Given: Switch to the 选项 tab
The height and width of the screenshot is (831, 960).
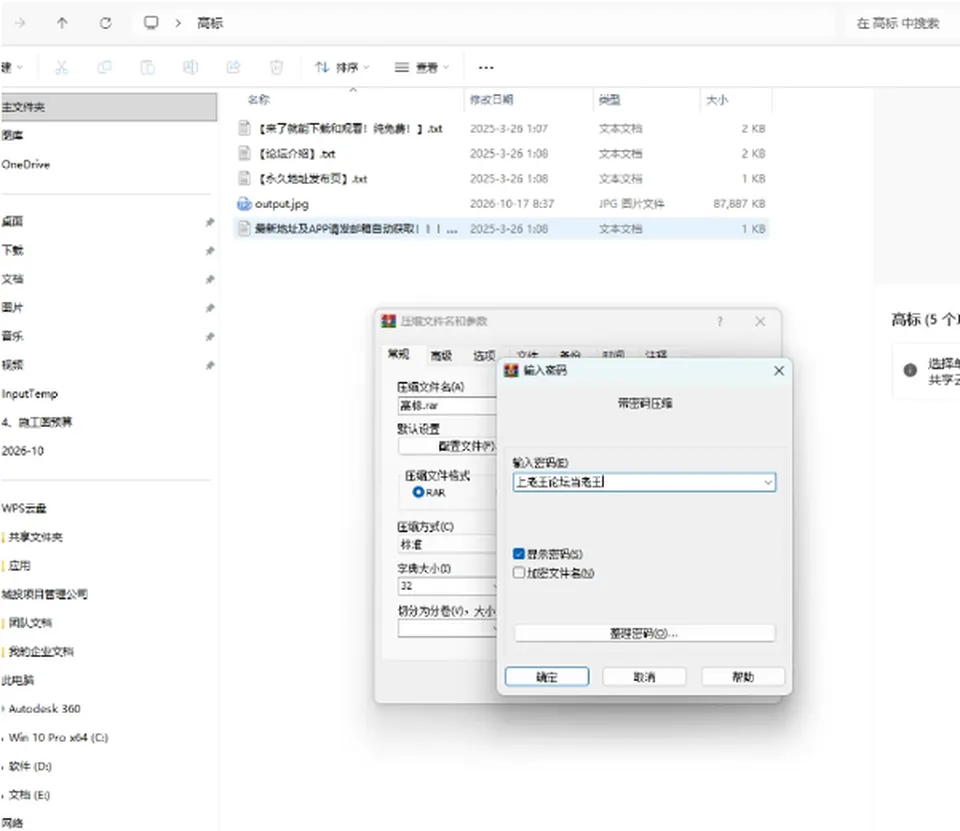Looking at the screenshot, I should coord(484,355).
